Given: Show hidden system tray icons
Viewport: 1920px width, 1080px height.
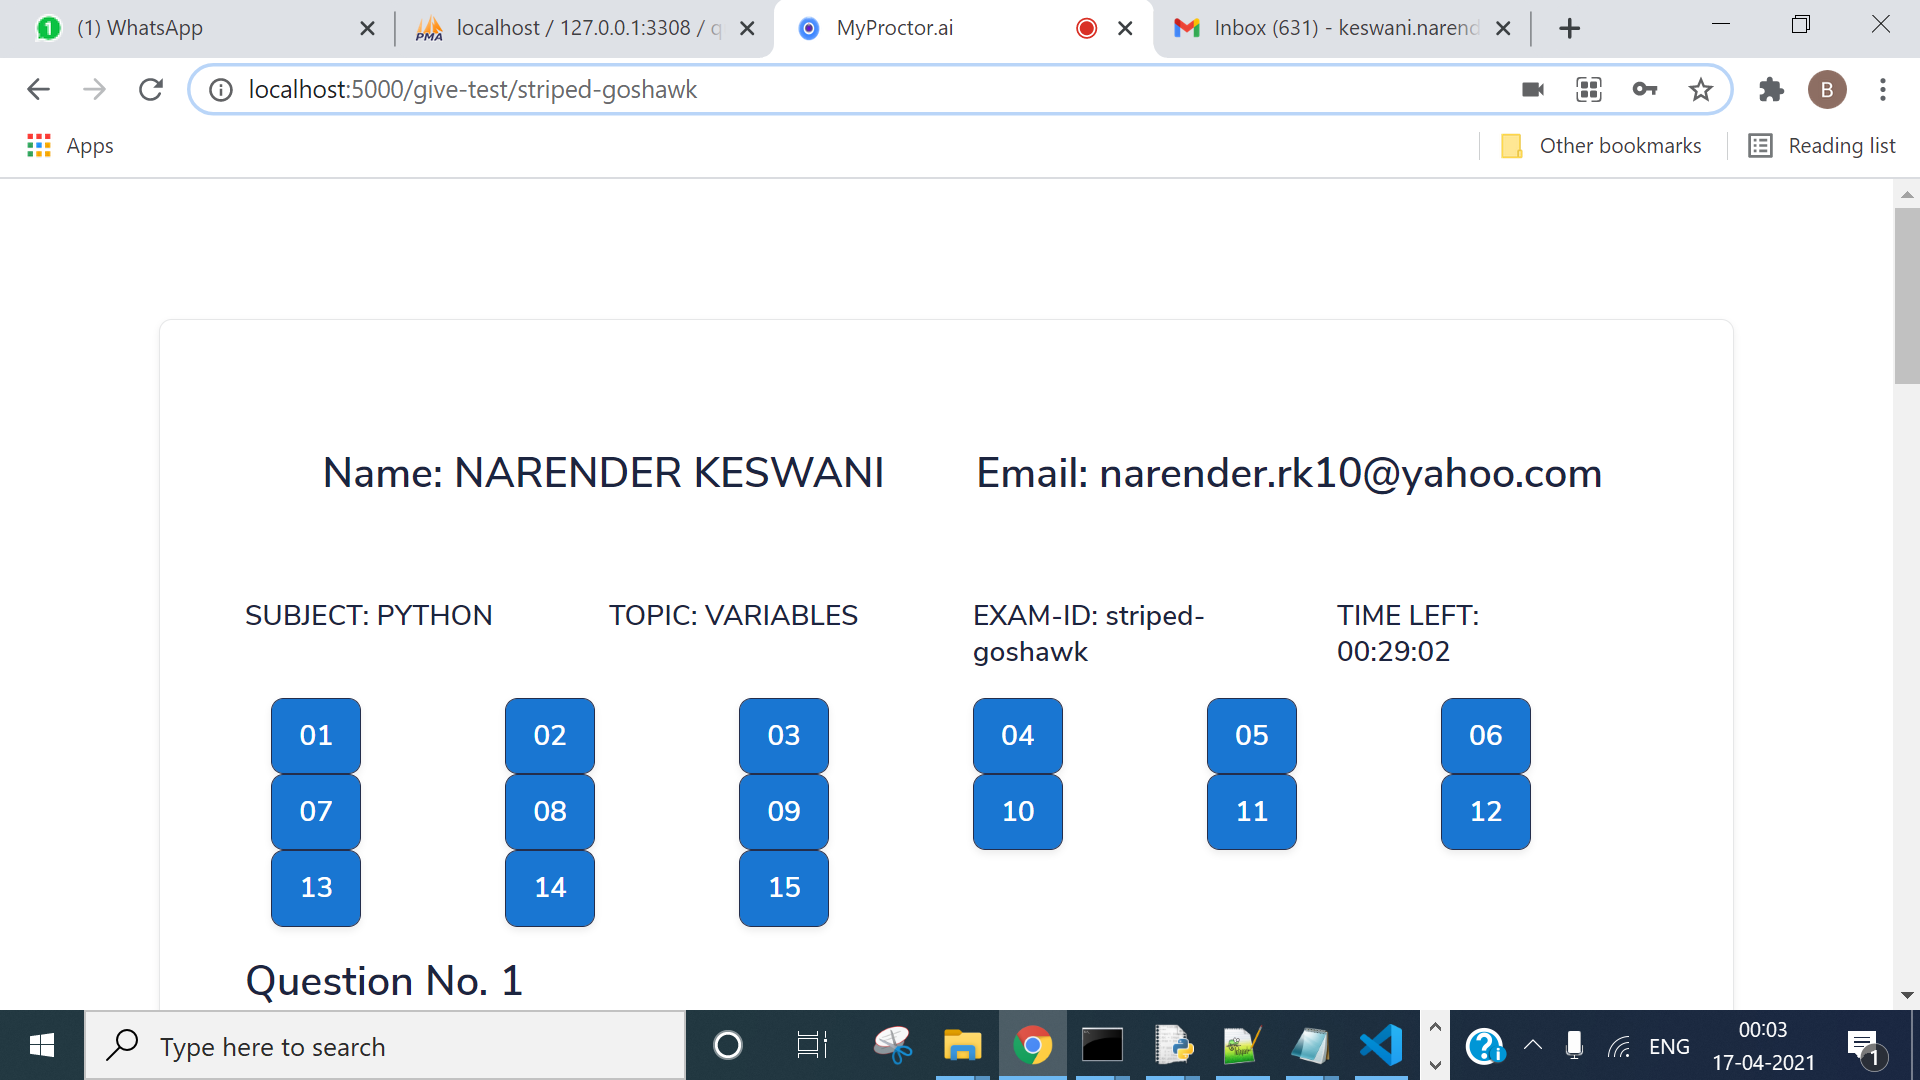Looking at the screenshot, I should click(x=1532, y=1046).
